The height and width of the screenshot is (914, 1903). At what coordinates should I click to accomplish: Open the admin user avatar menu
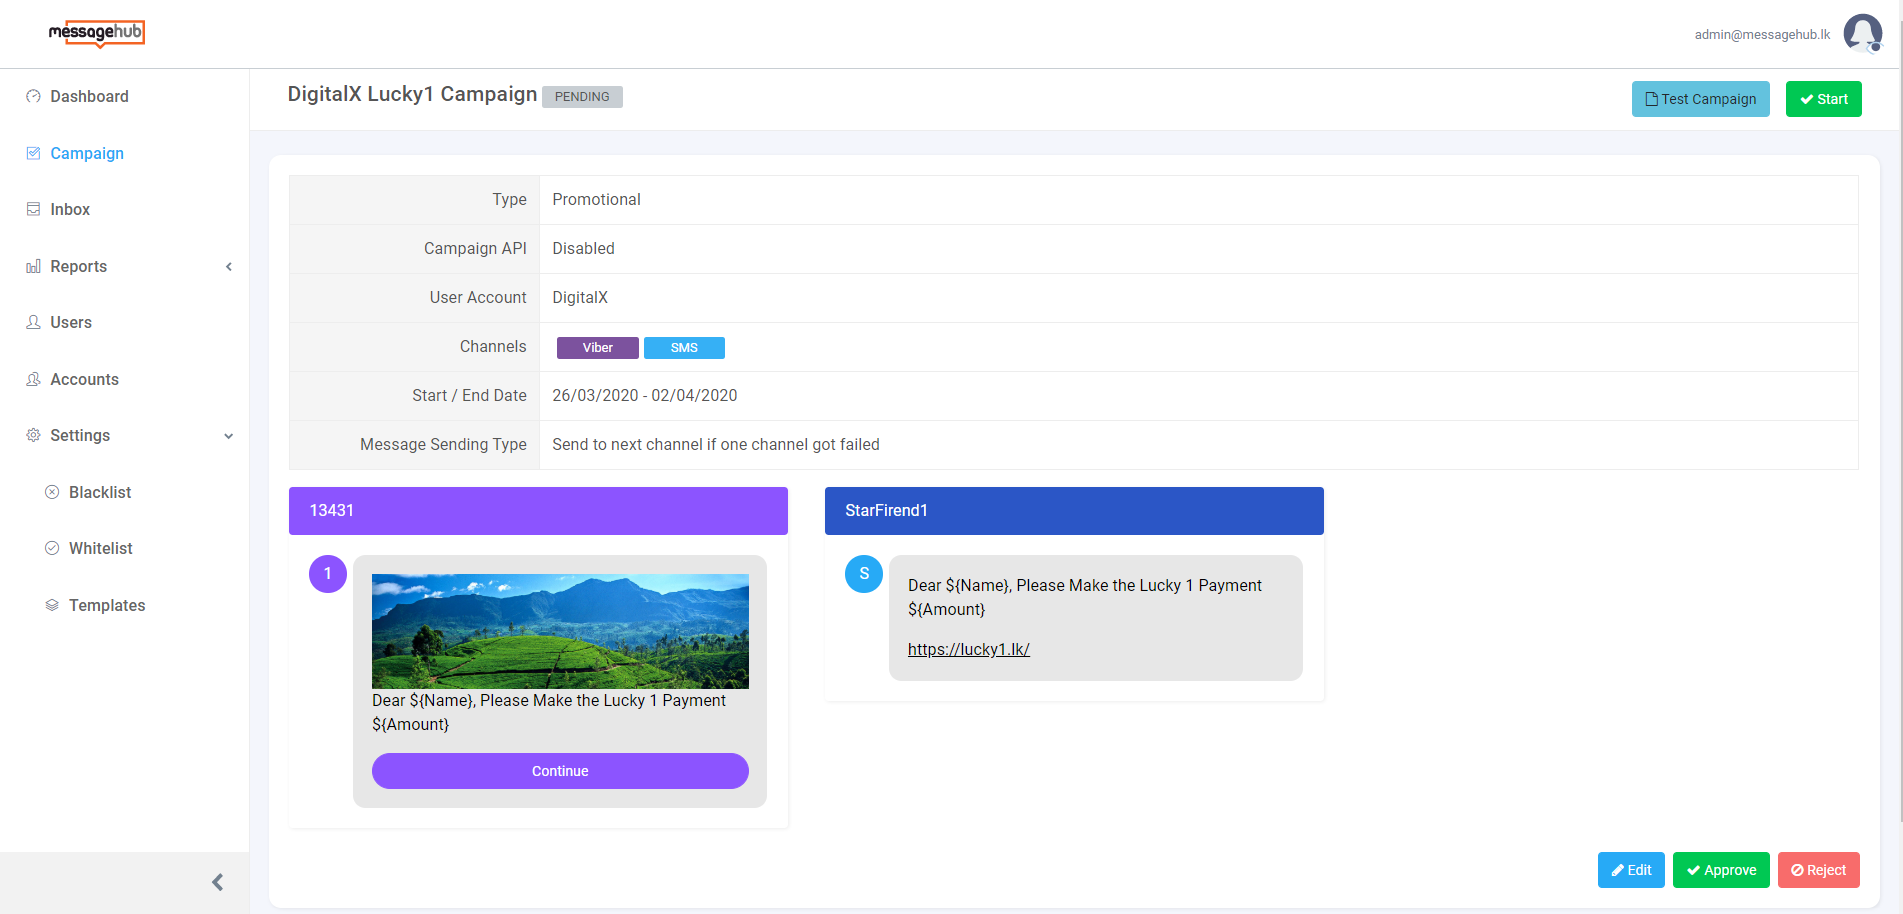(1862, 33)
